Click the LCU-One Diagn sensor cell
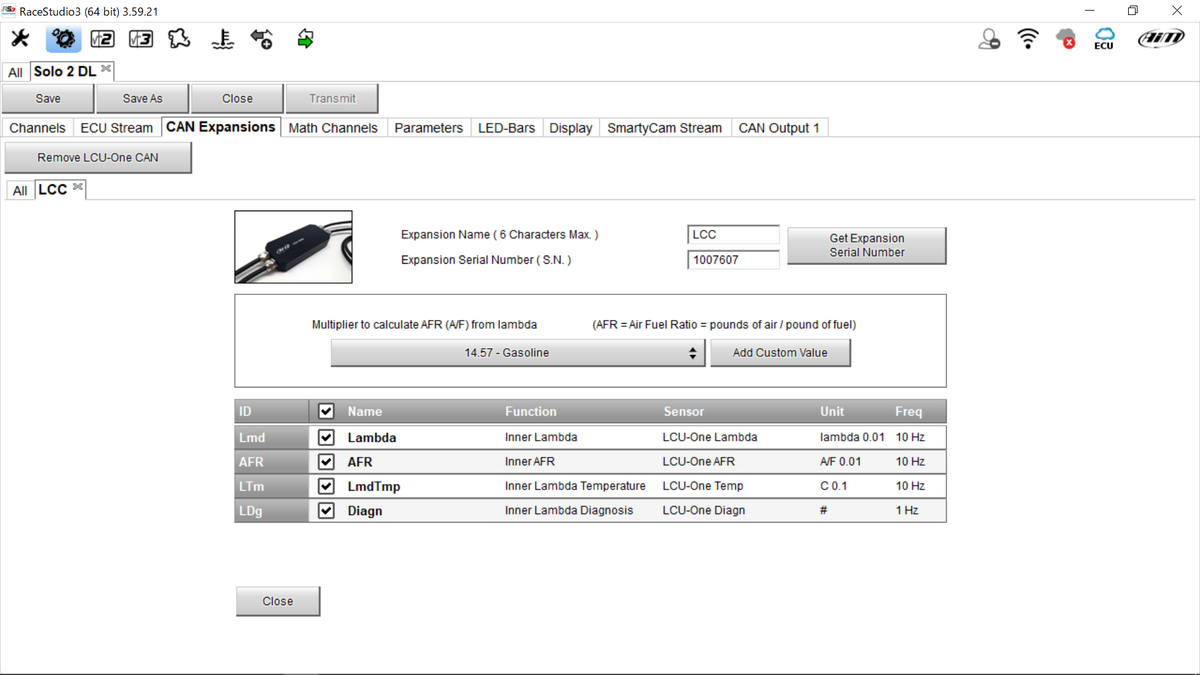Image resolution: width=1200 pixels, height=675 pixels. 704,511
